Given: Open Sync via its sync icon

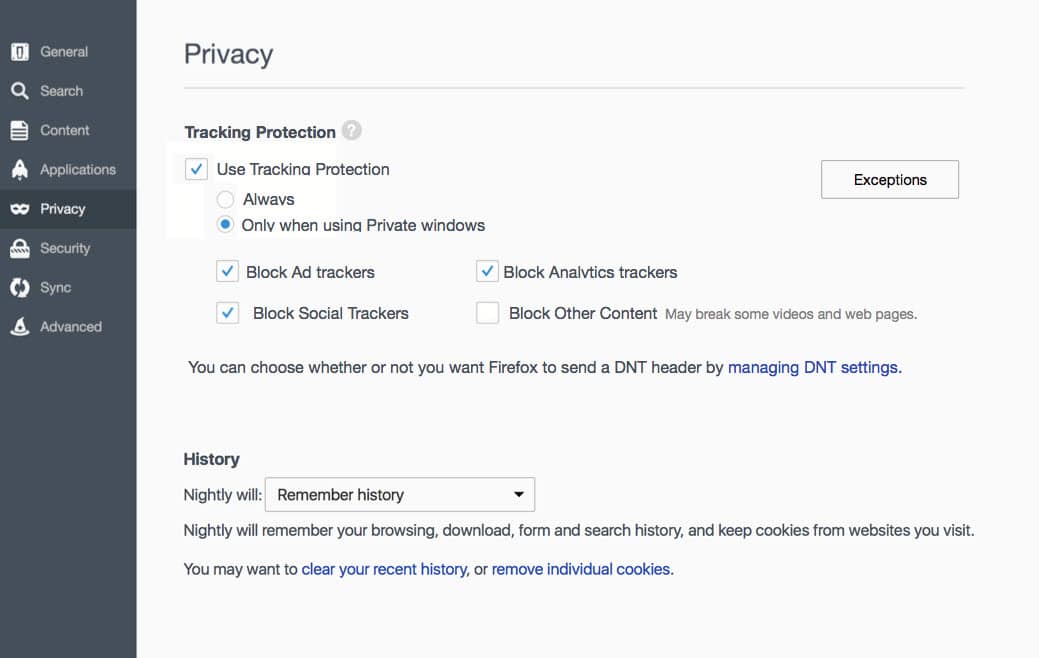Looking at the screenshot, I should pos(20,287).
